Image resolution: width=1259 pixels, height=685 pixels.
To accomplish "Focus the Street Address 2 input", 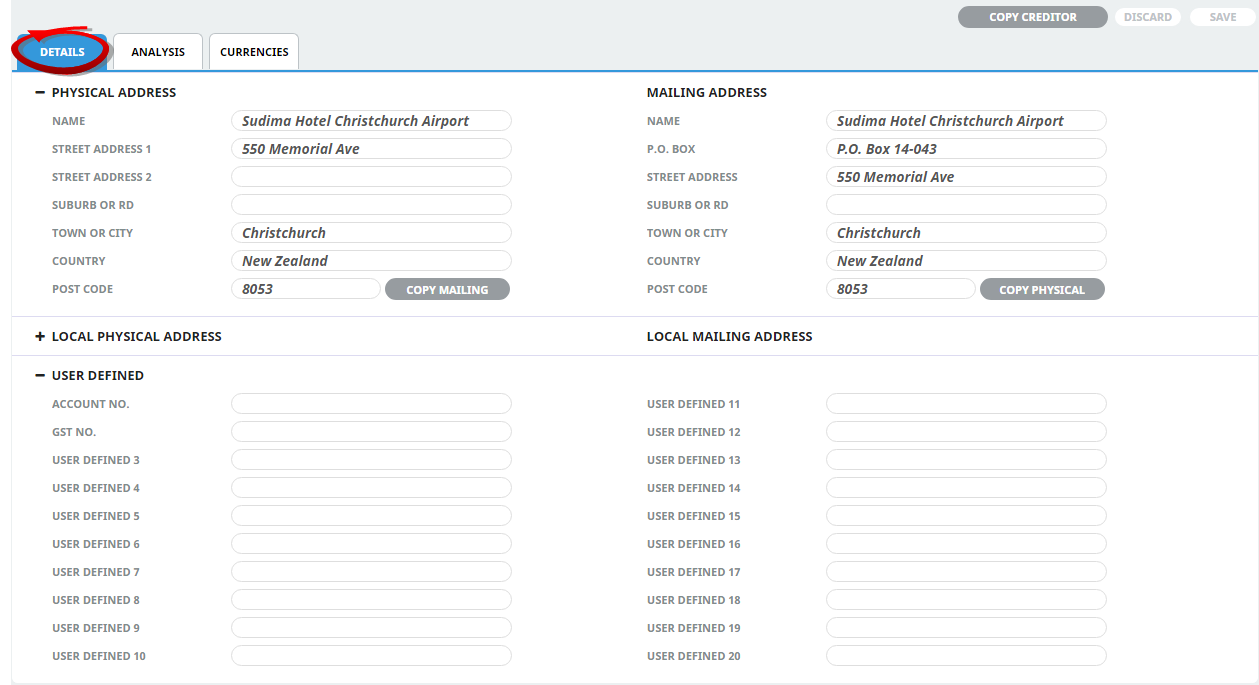I will pos(371,177).
